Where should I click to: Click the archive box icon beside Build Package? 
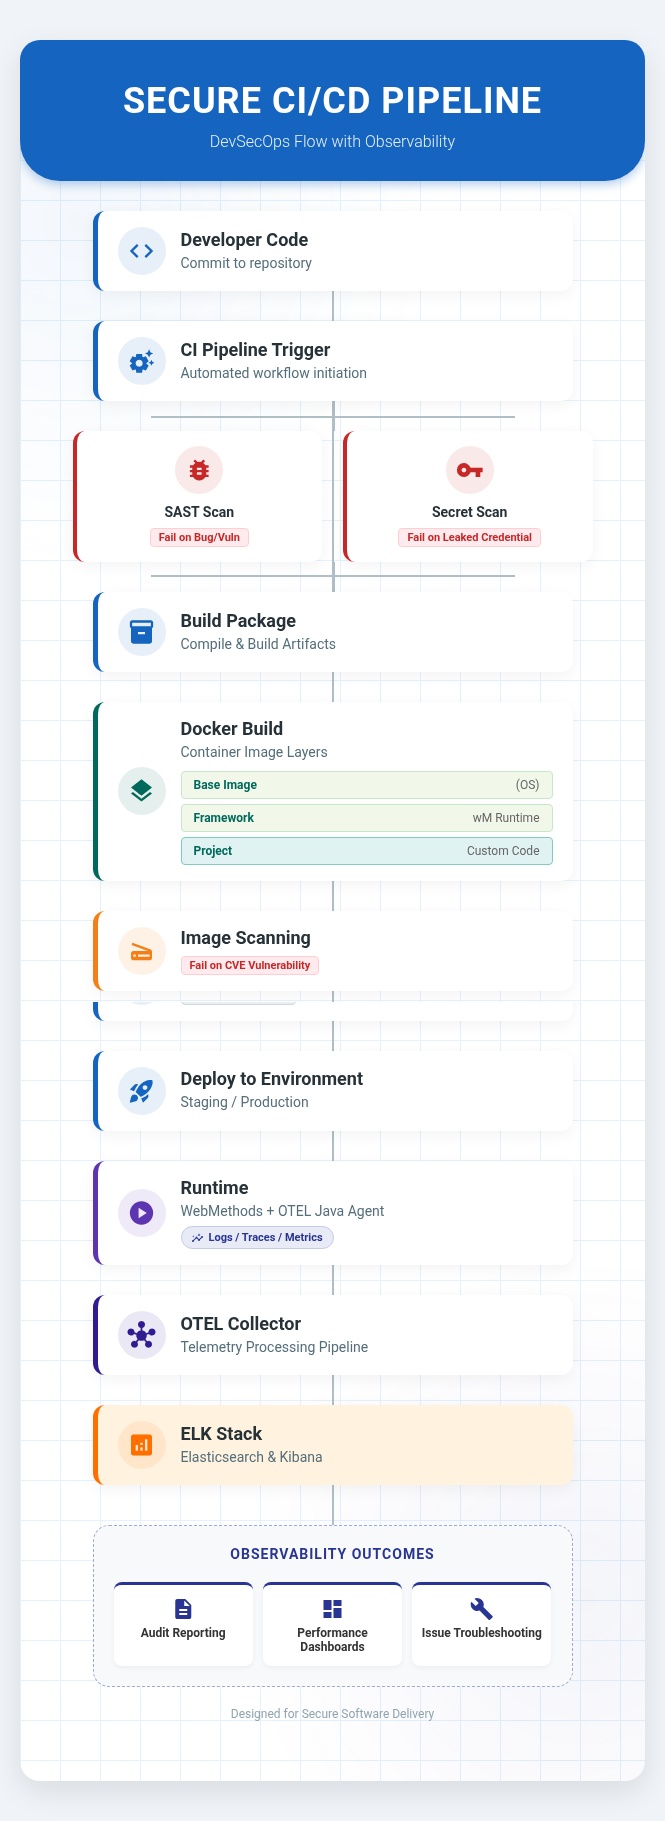pos(142,632)
